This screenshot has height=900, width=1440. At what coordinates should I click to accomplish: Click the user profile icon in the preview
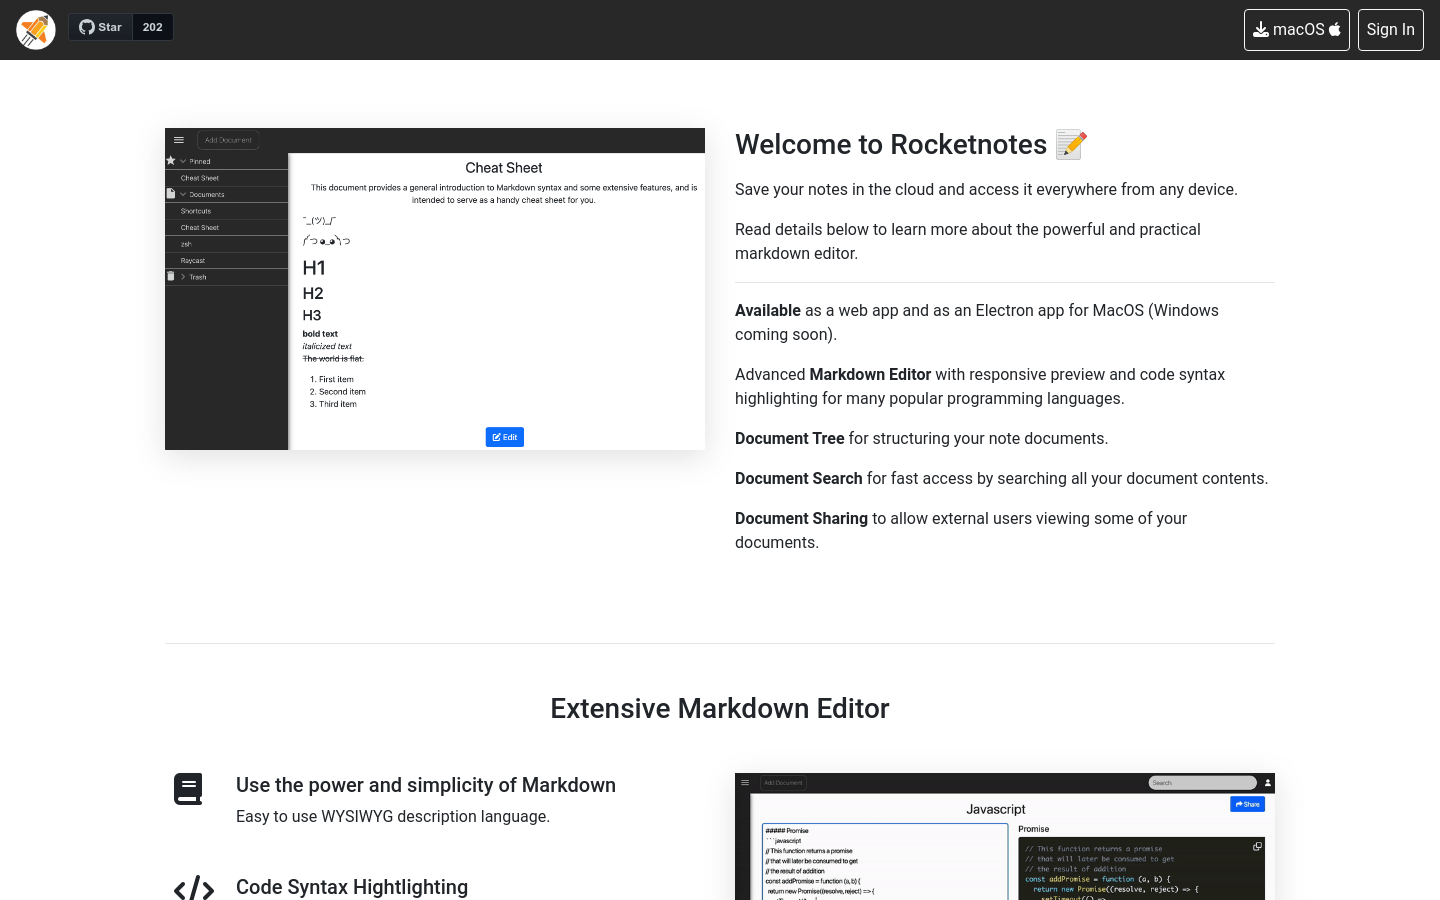[1268, 783]
